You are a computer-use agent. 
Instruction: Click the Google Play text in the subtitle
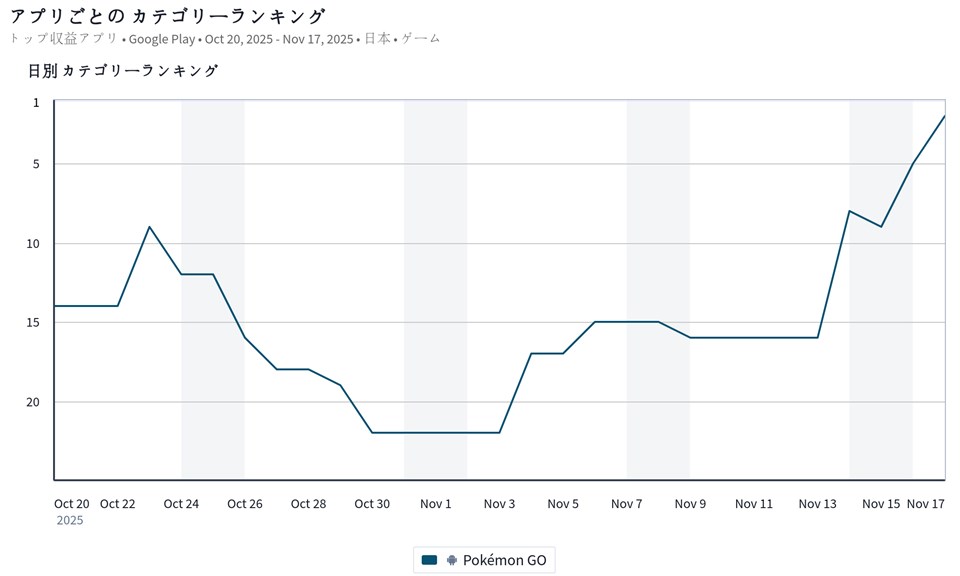click(161, 39)
